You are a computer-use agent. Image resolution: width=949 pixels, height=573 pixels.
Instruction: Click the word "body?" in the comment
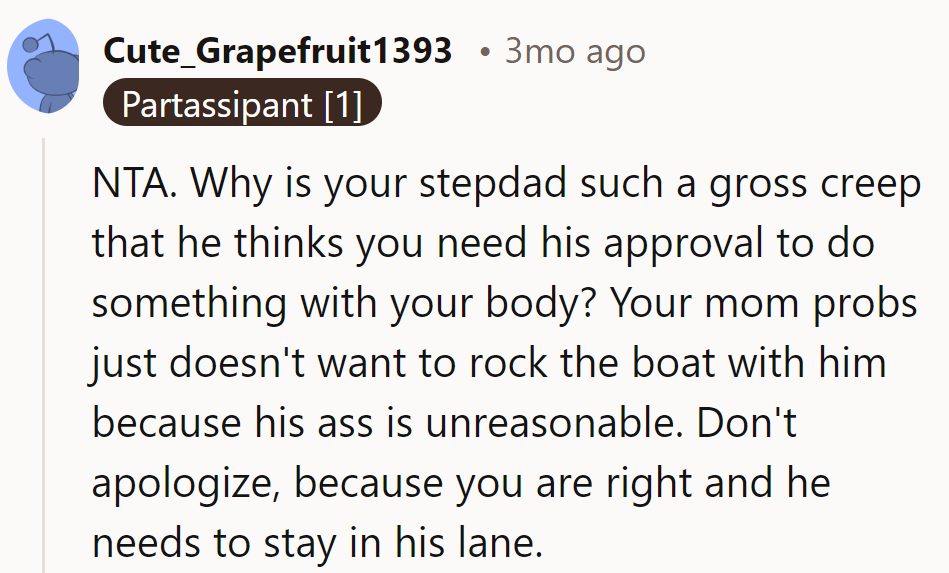[x=544, y=304]
